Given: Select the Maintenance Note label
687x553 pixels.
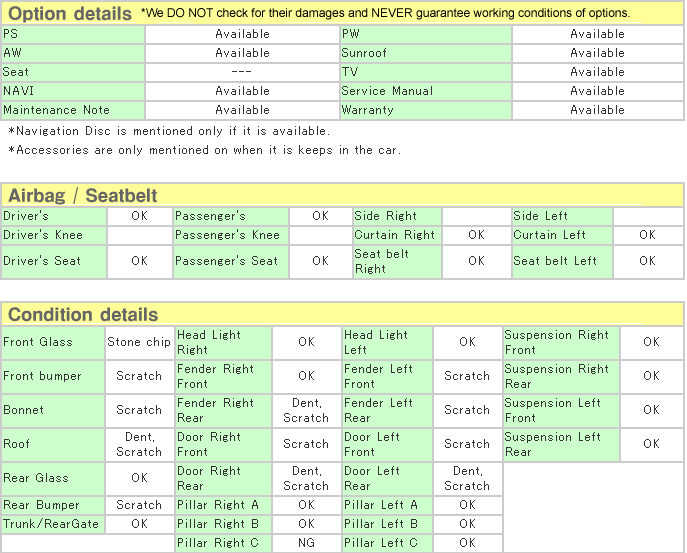Looking at the screenshot, I should click(57, 110).
